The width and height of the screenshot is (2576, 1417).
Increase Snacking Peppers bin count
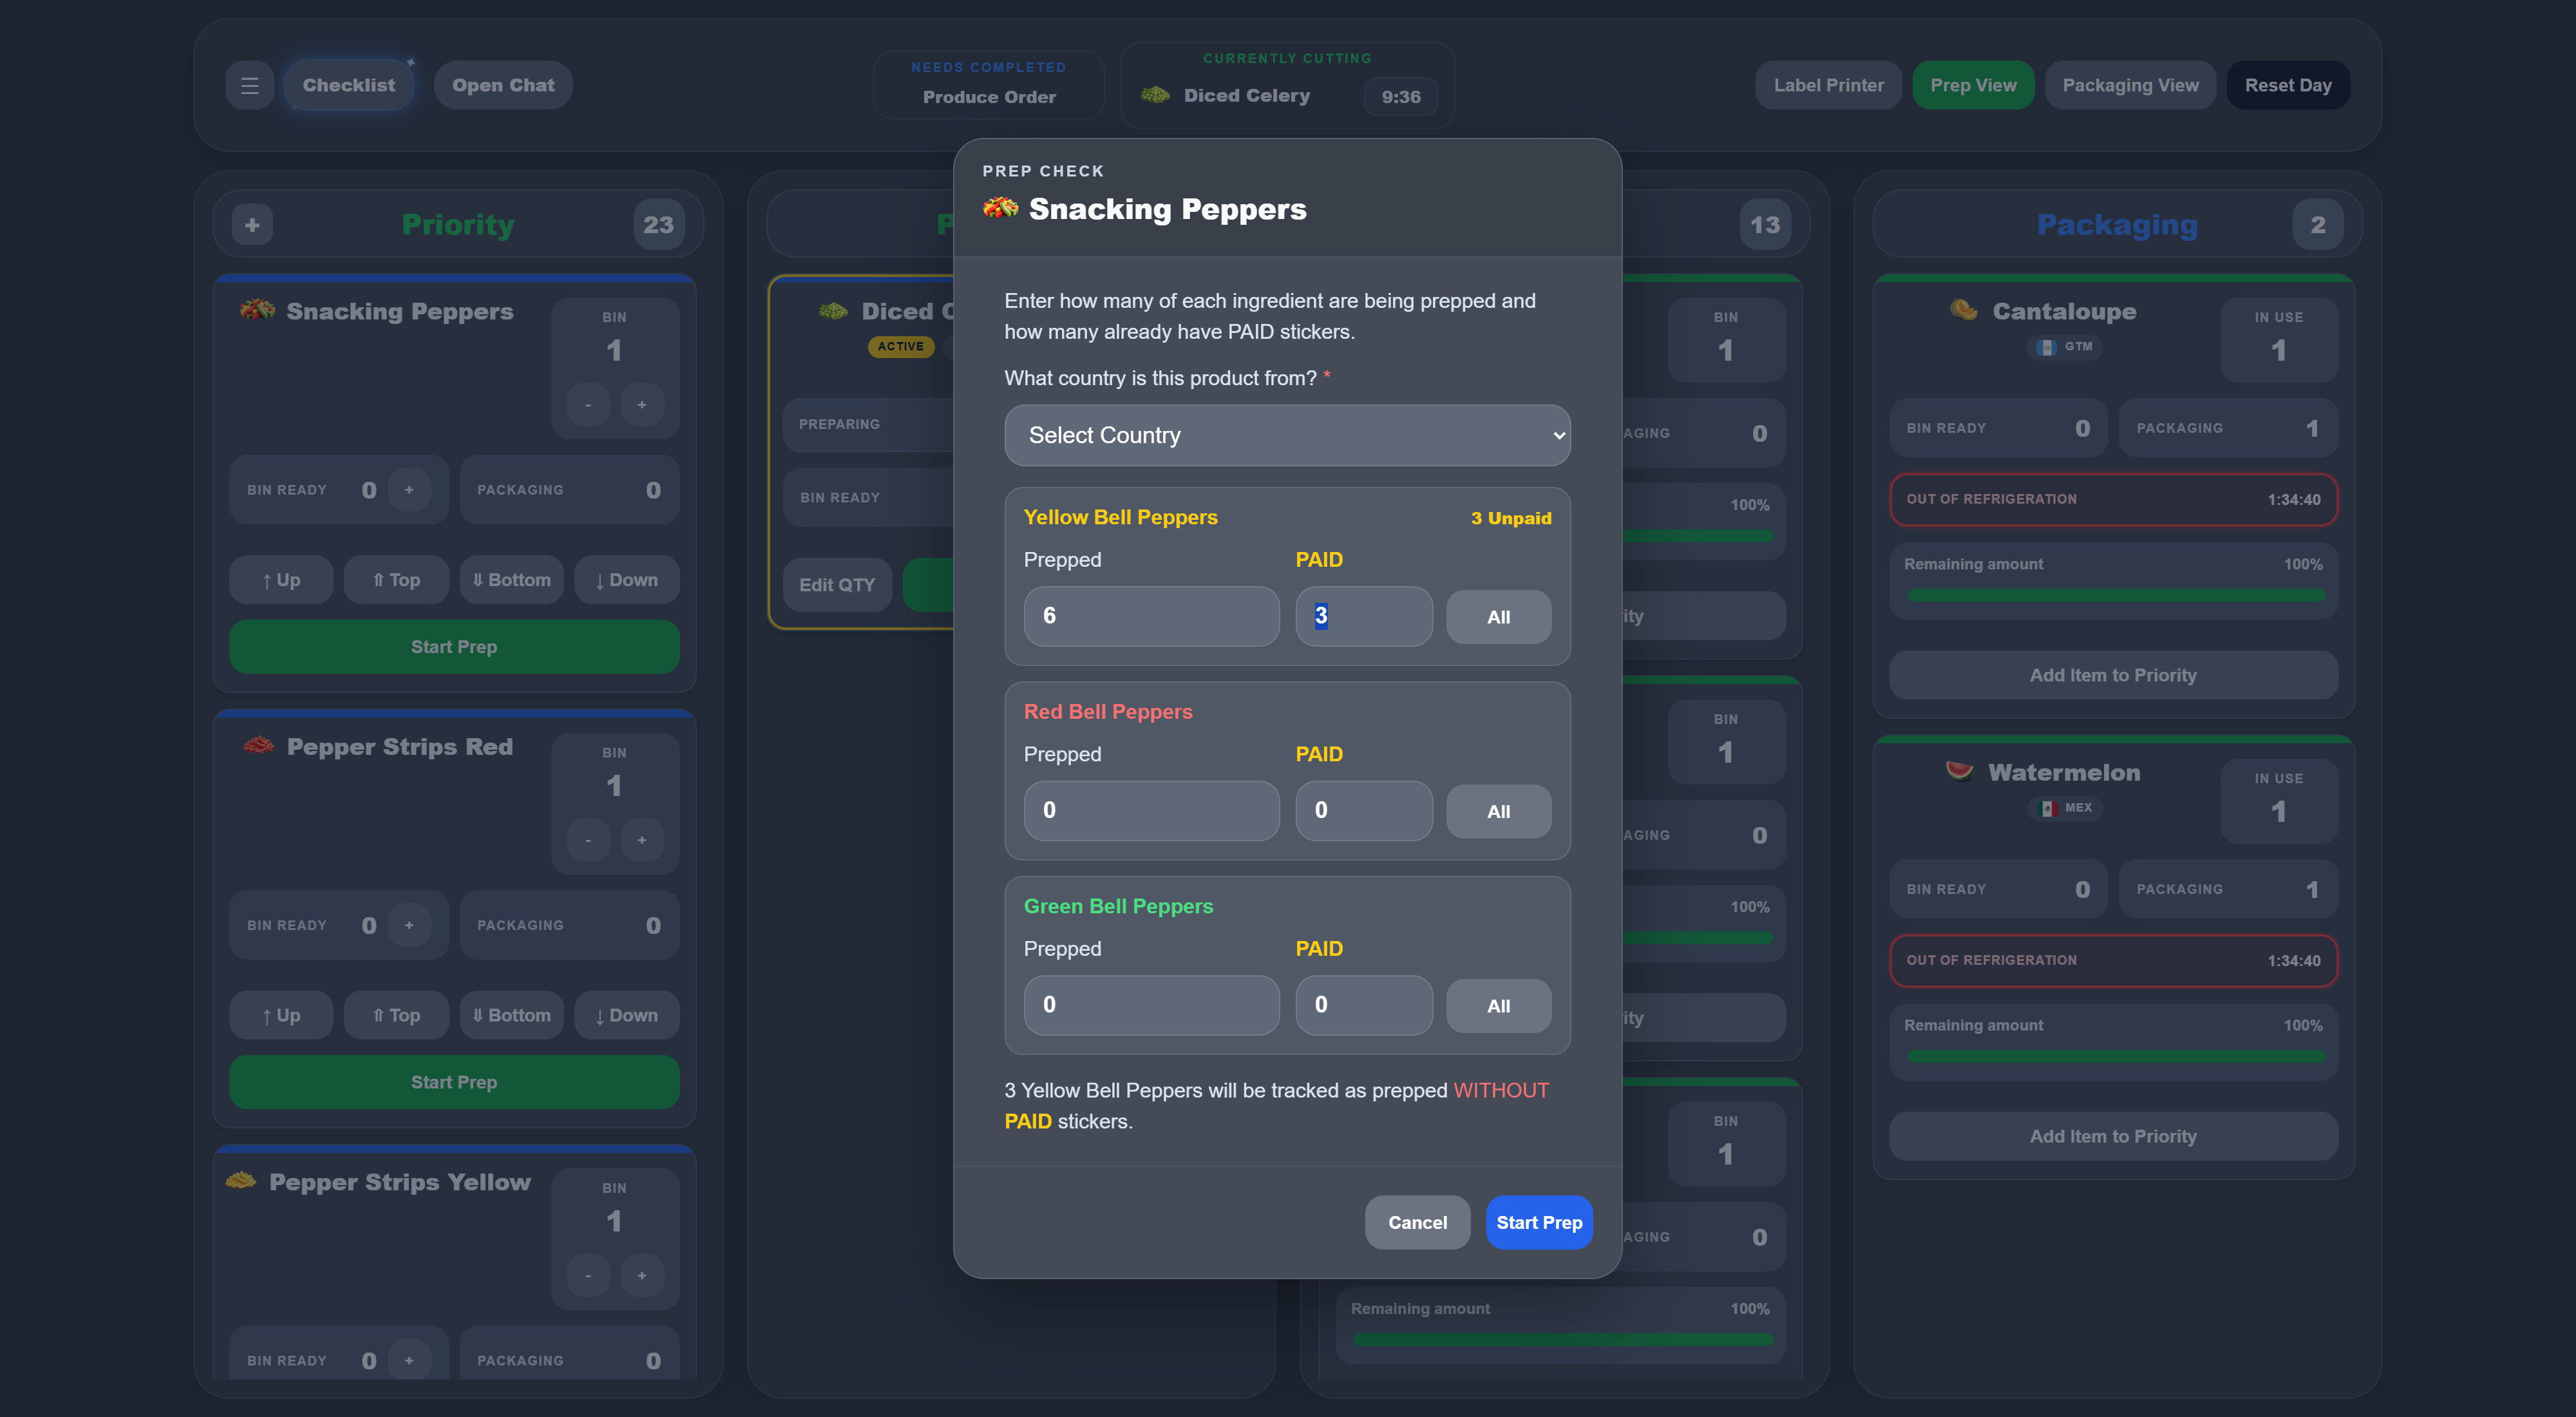coord(642,405)
